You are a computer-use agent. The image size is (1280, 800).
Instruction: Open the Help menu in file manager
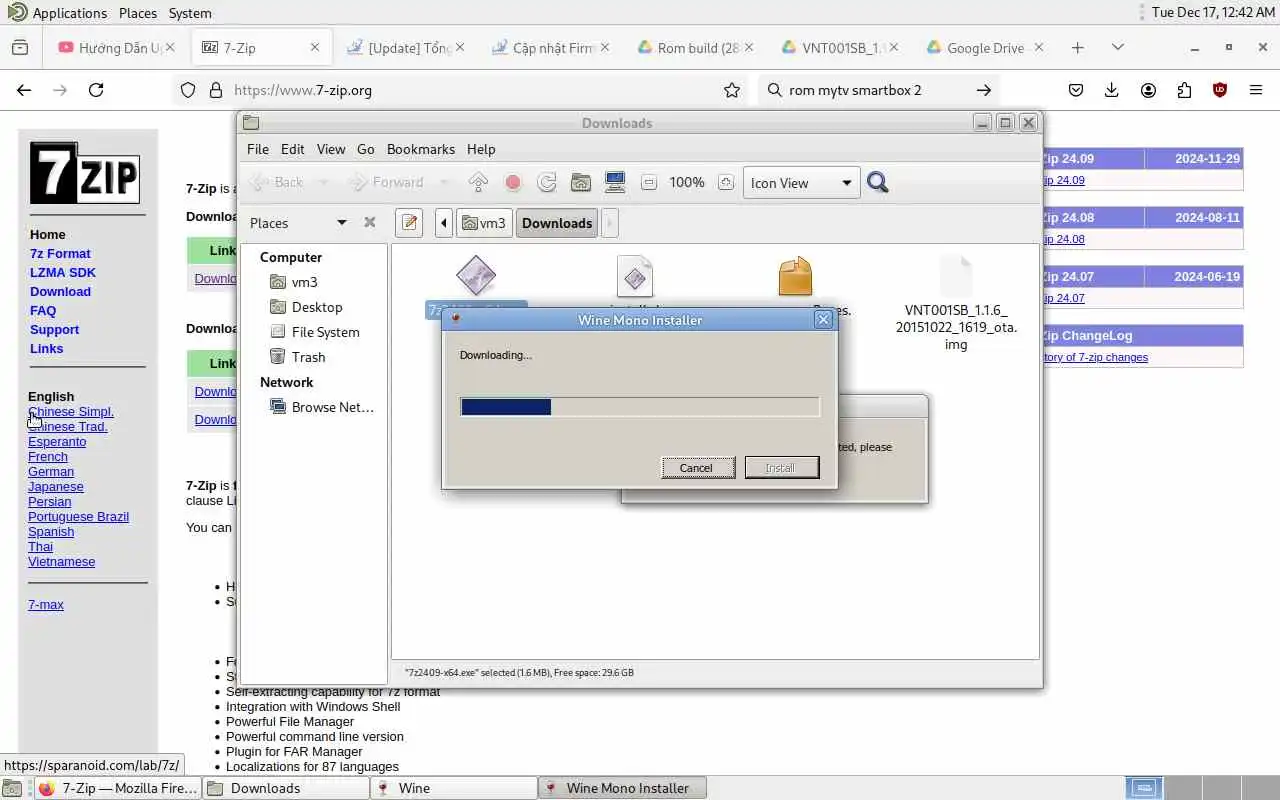point(481,149)
